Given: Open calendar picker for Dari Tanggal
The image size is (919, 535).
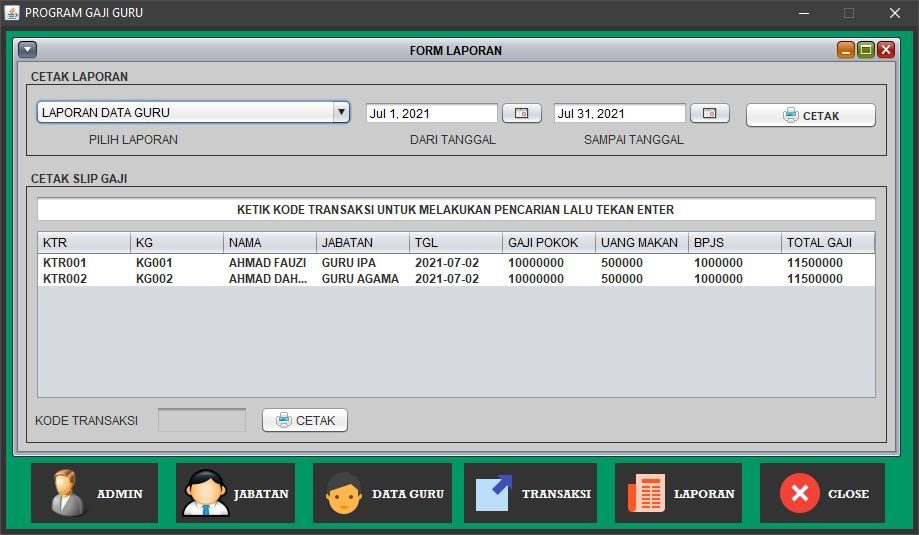Looking at the screenshot, I should tap(521, 114).
